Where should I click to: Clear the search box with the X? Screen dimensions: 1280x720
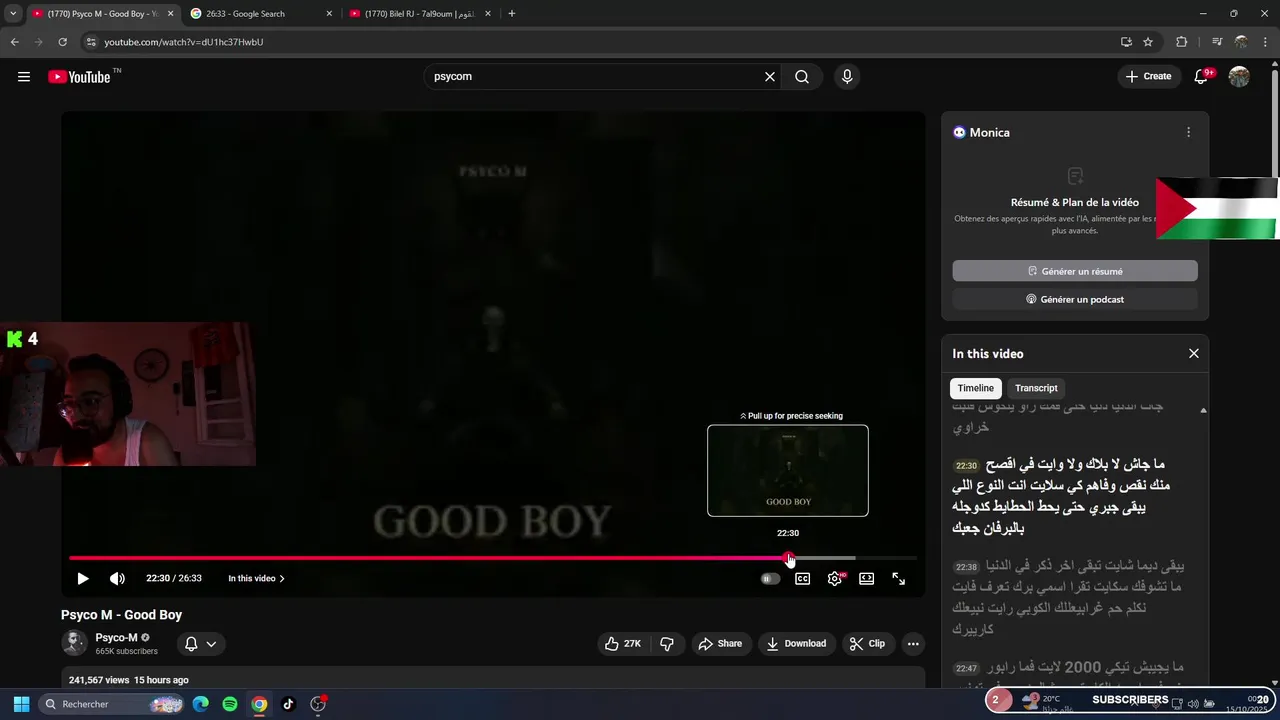tap(770, 76)
